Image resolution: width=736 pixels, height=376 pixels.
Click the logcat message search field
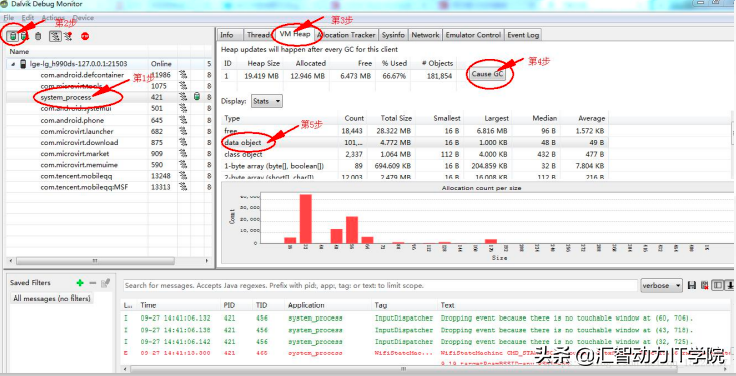tap(380, 285)
